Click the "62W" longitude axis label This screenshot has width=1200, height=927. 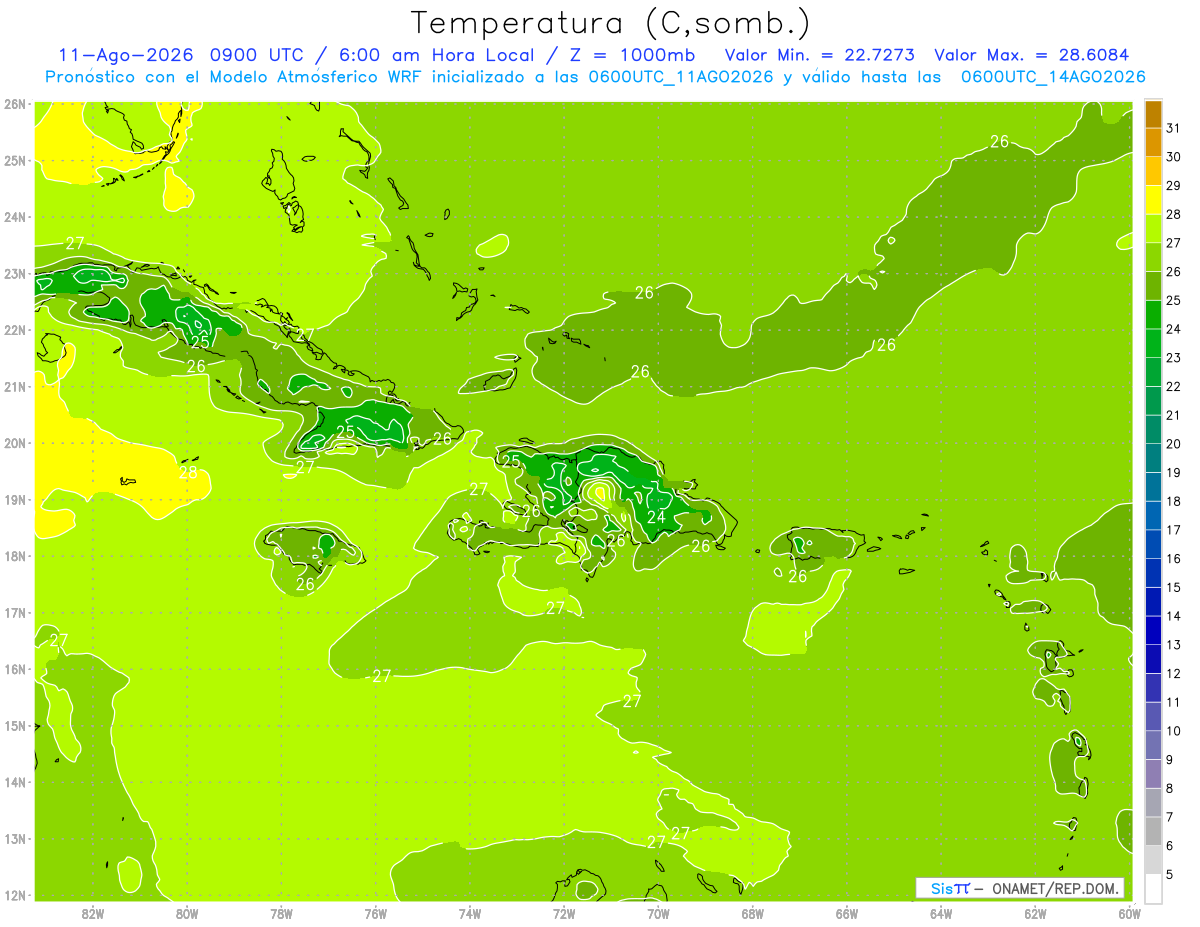coord(1035,913)
